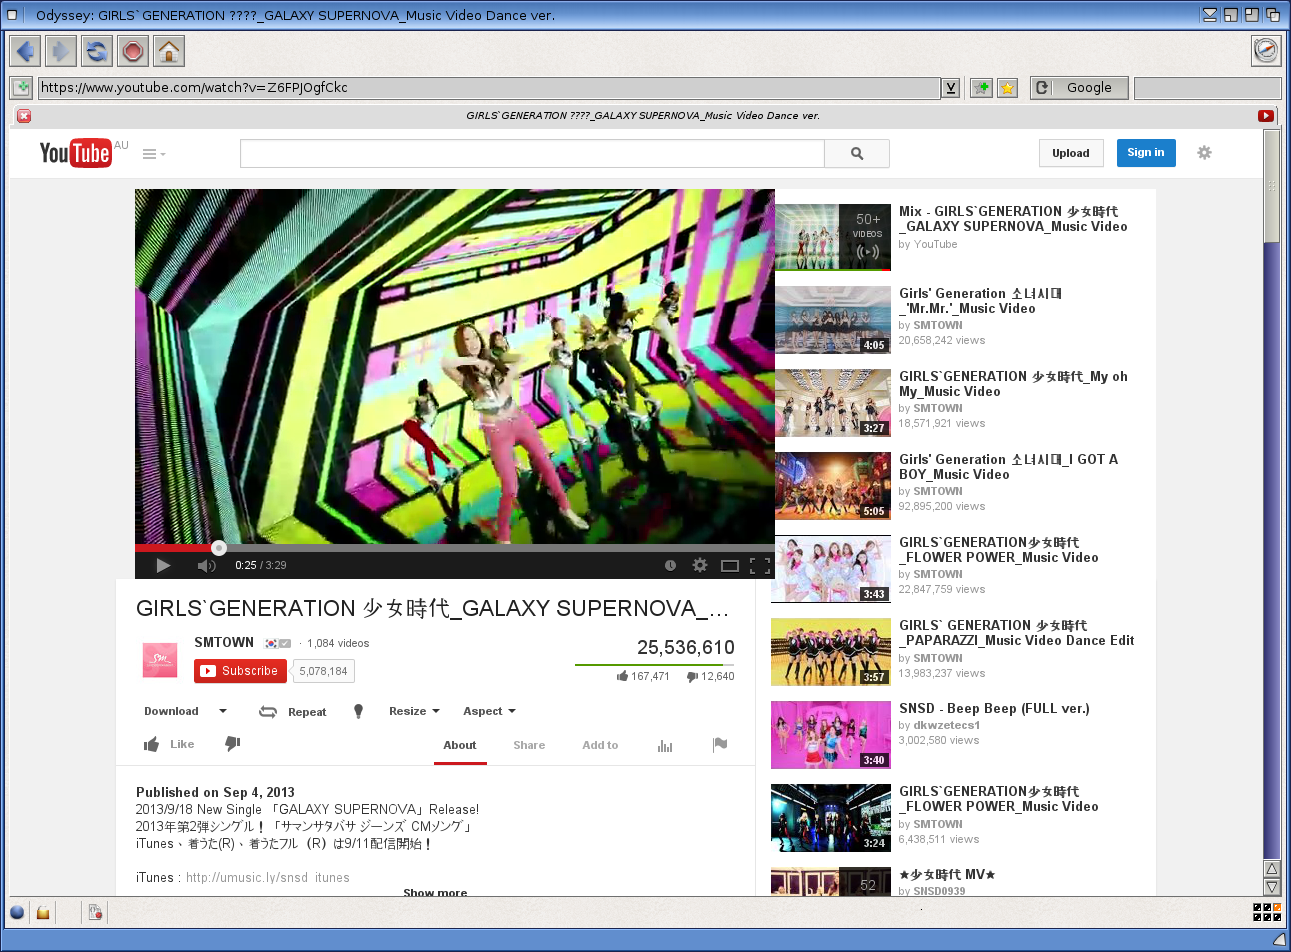Viewport: 1291px width, 952px height.
Task: Click the green plus icon beside URL bar
Action: click(x=22, y=88)
